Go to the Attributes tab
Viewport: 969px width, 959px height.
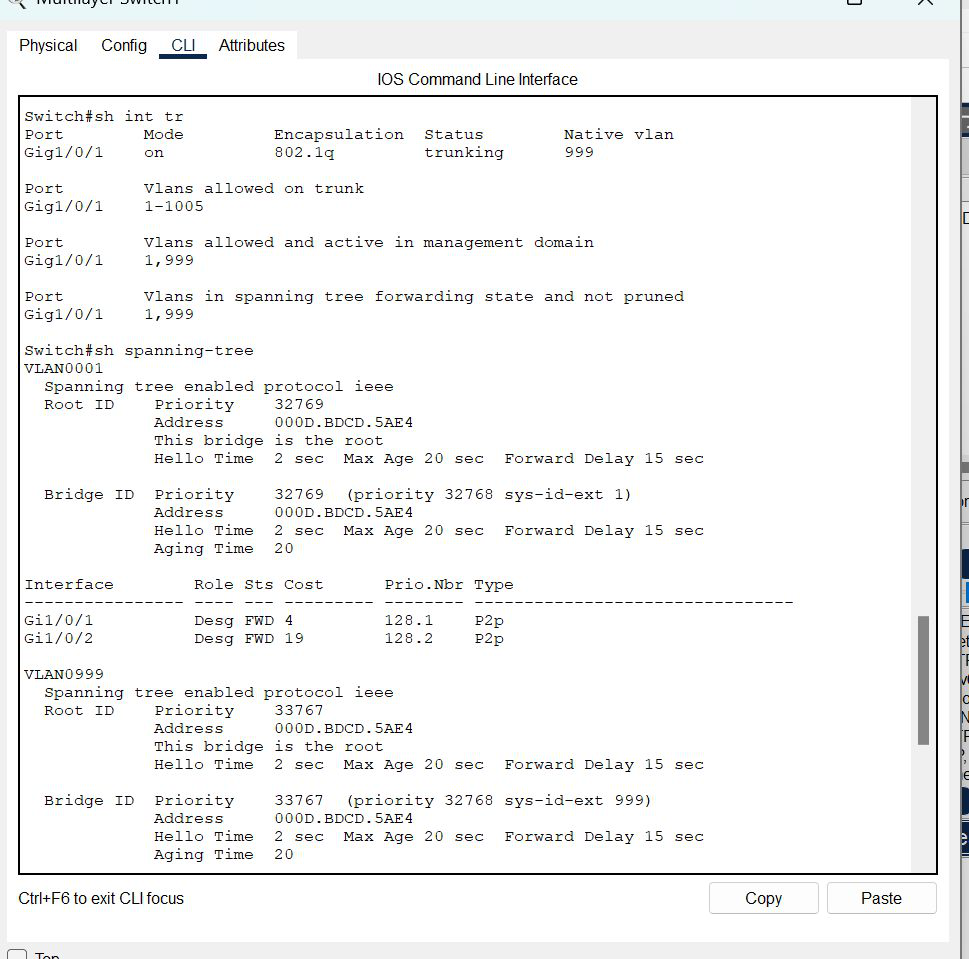(x=251, y=45)
